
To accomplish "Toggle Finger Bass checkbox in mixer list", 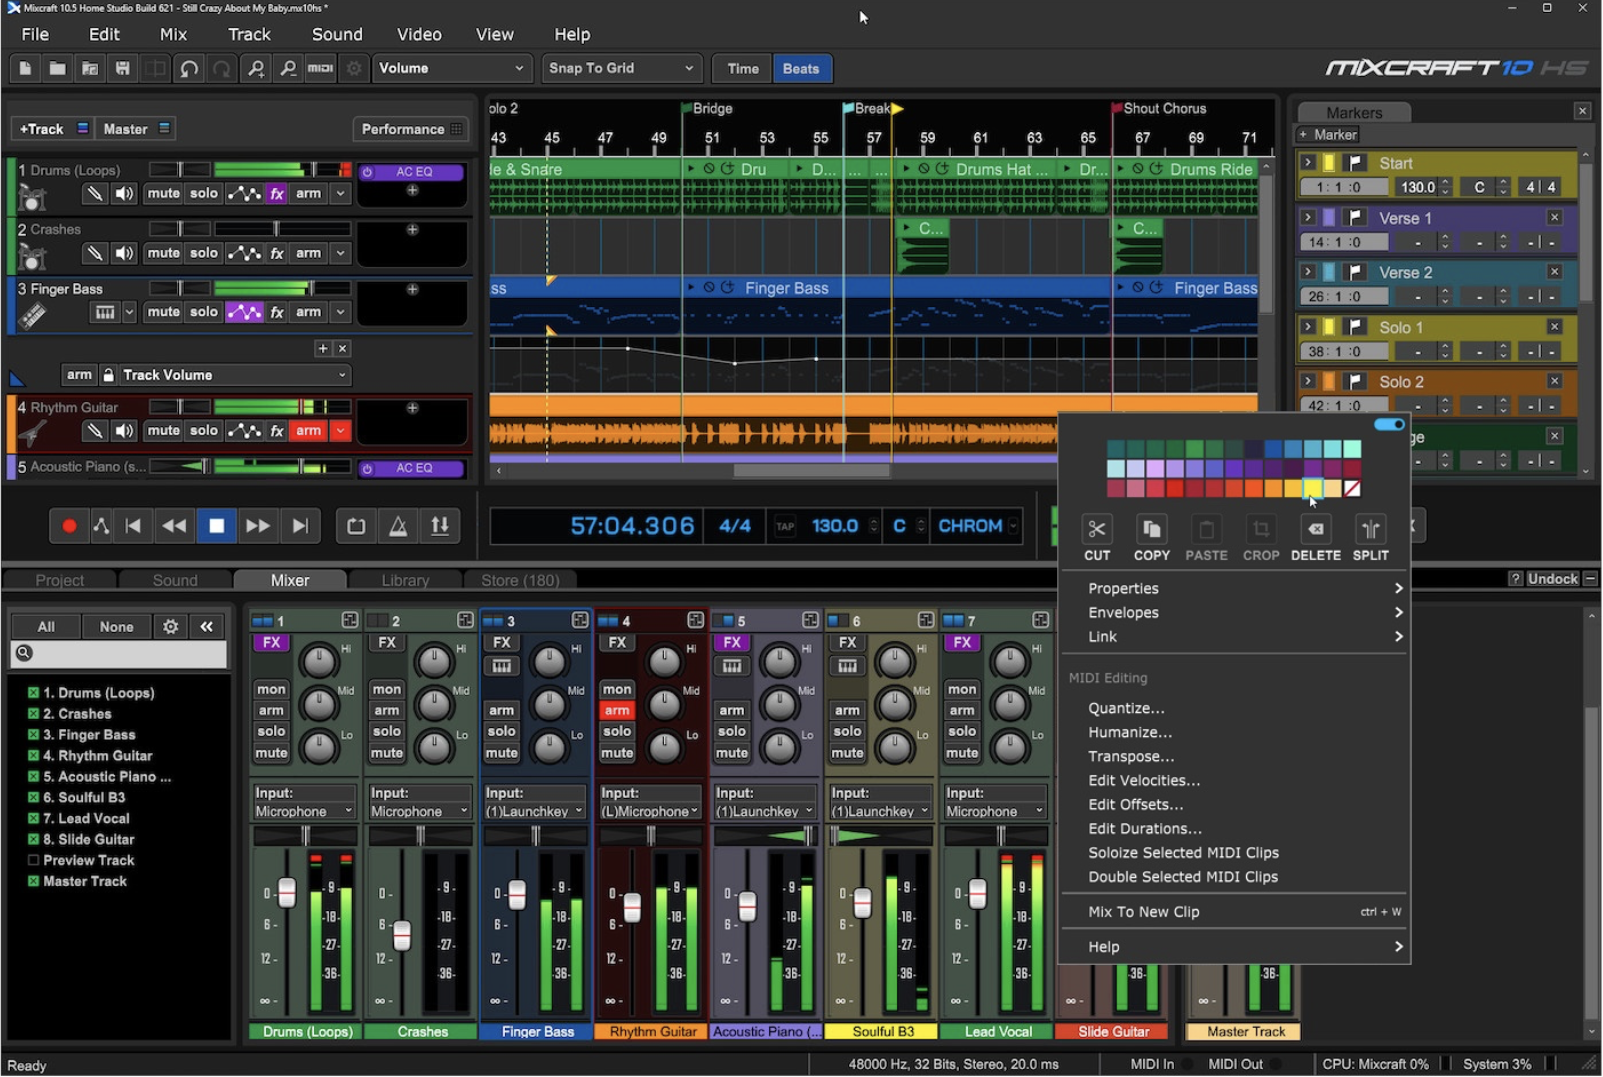I will pyautogui.click(x=33, y=734).
